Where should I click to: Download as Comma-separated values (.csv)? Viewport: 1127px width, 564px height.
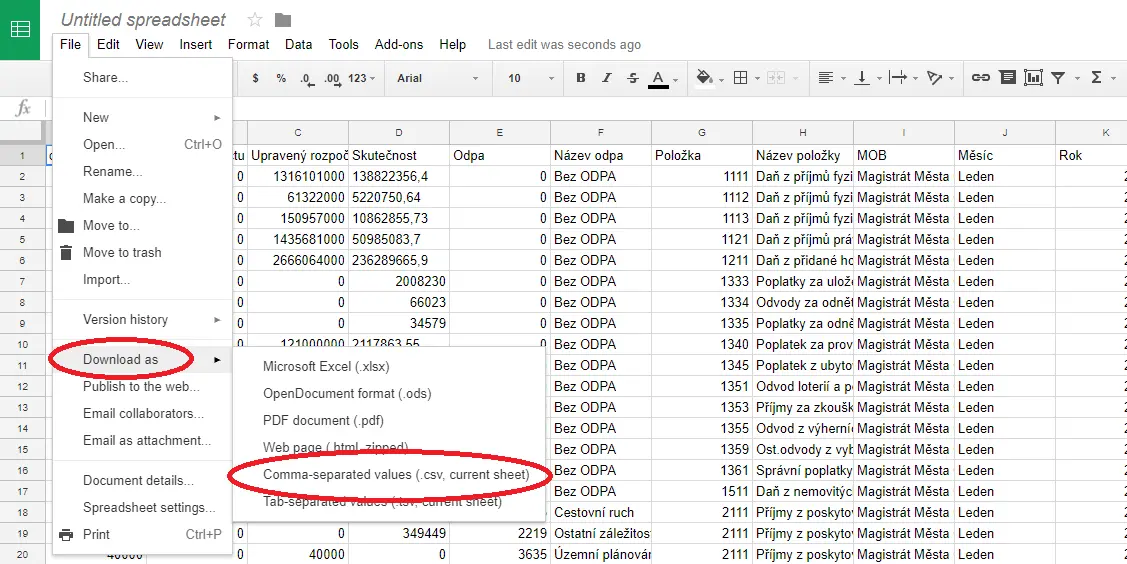coord(389,475)
